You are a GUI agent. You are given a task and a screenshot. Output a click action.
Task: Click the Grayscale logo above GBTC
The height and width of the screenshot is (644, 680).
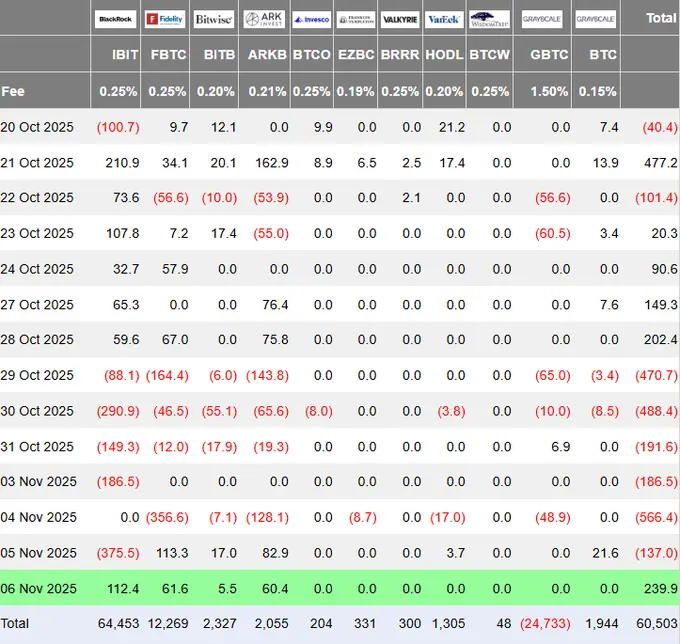point(542,19)
